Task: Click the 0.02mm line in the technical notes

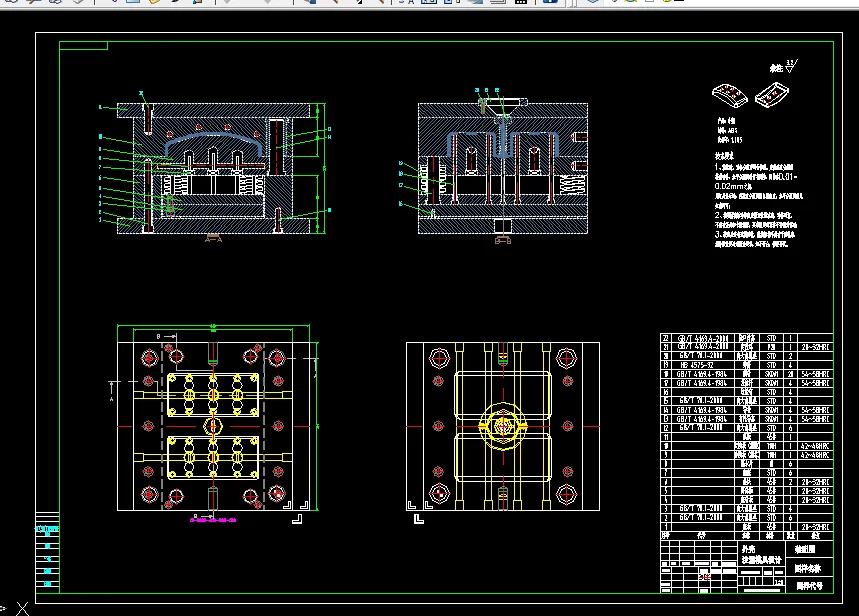Action: tap(732, 186)
